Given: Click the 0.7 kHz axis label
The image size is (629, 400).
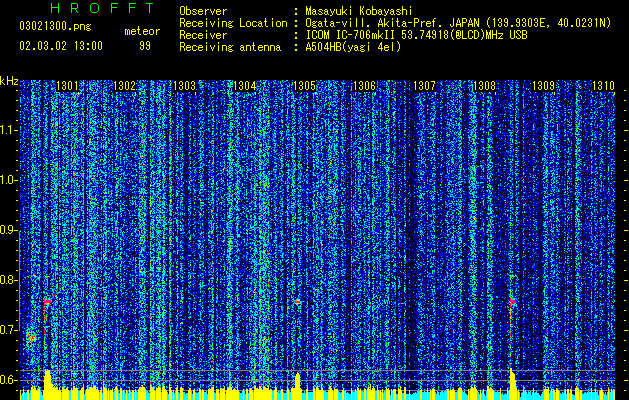Looking at the screenshot, I should [8, 330].
